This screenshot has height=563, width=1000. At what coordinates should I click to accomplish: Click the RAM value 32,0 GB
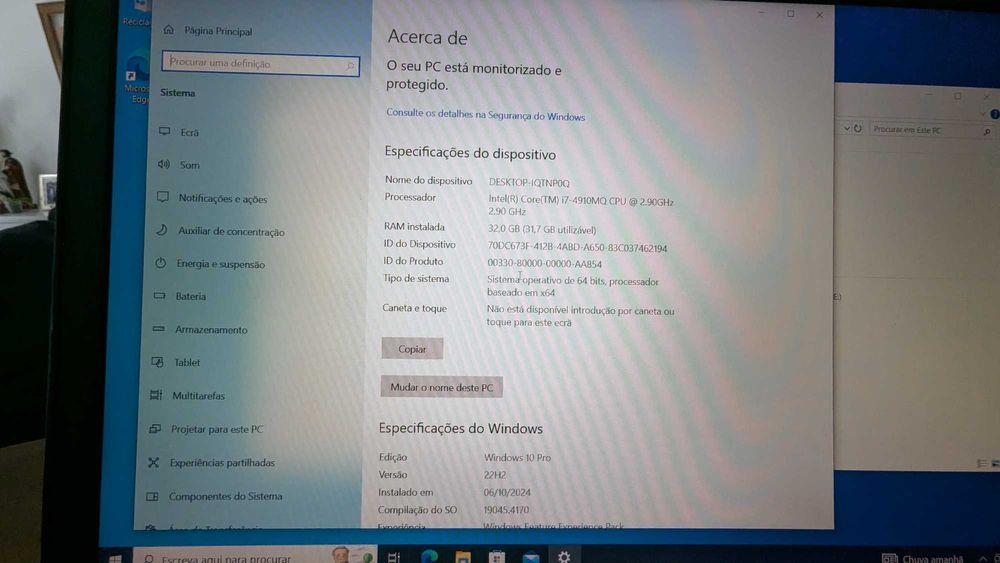coord(541,229)
